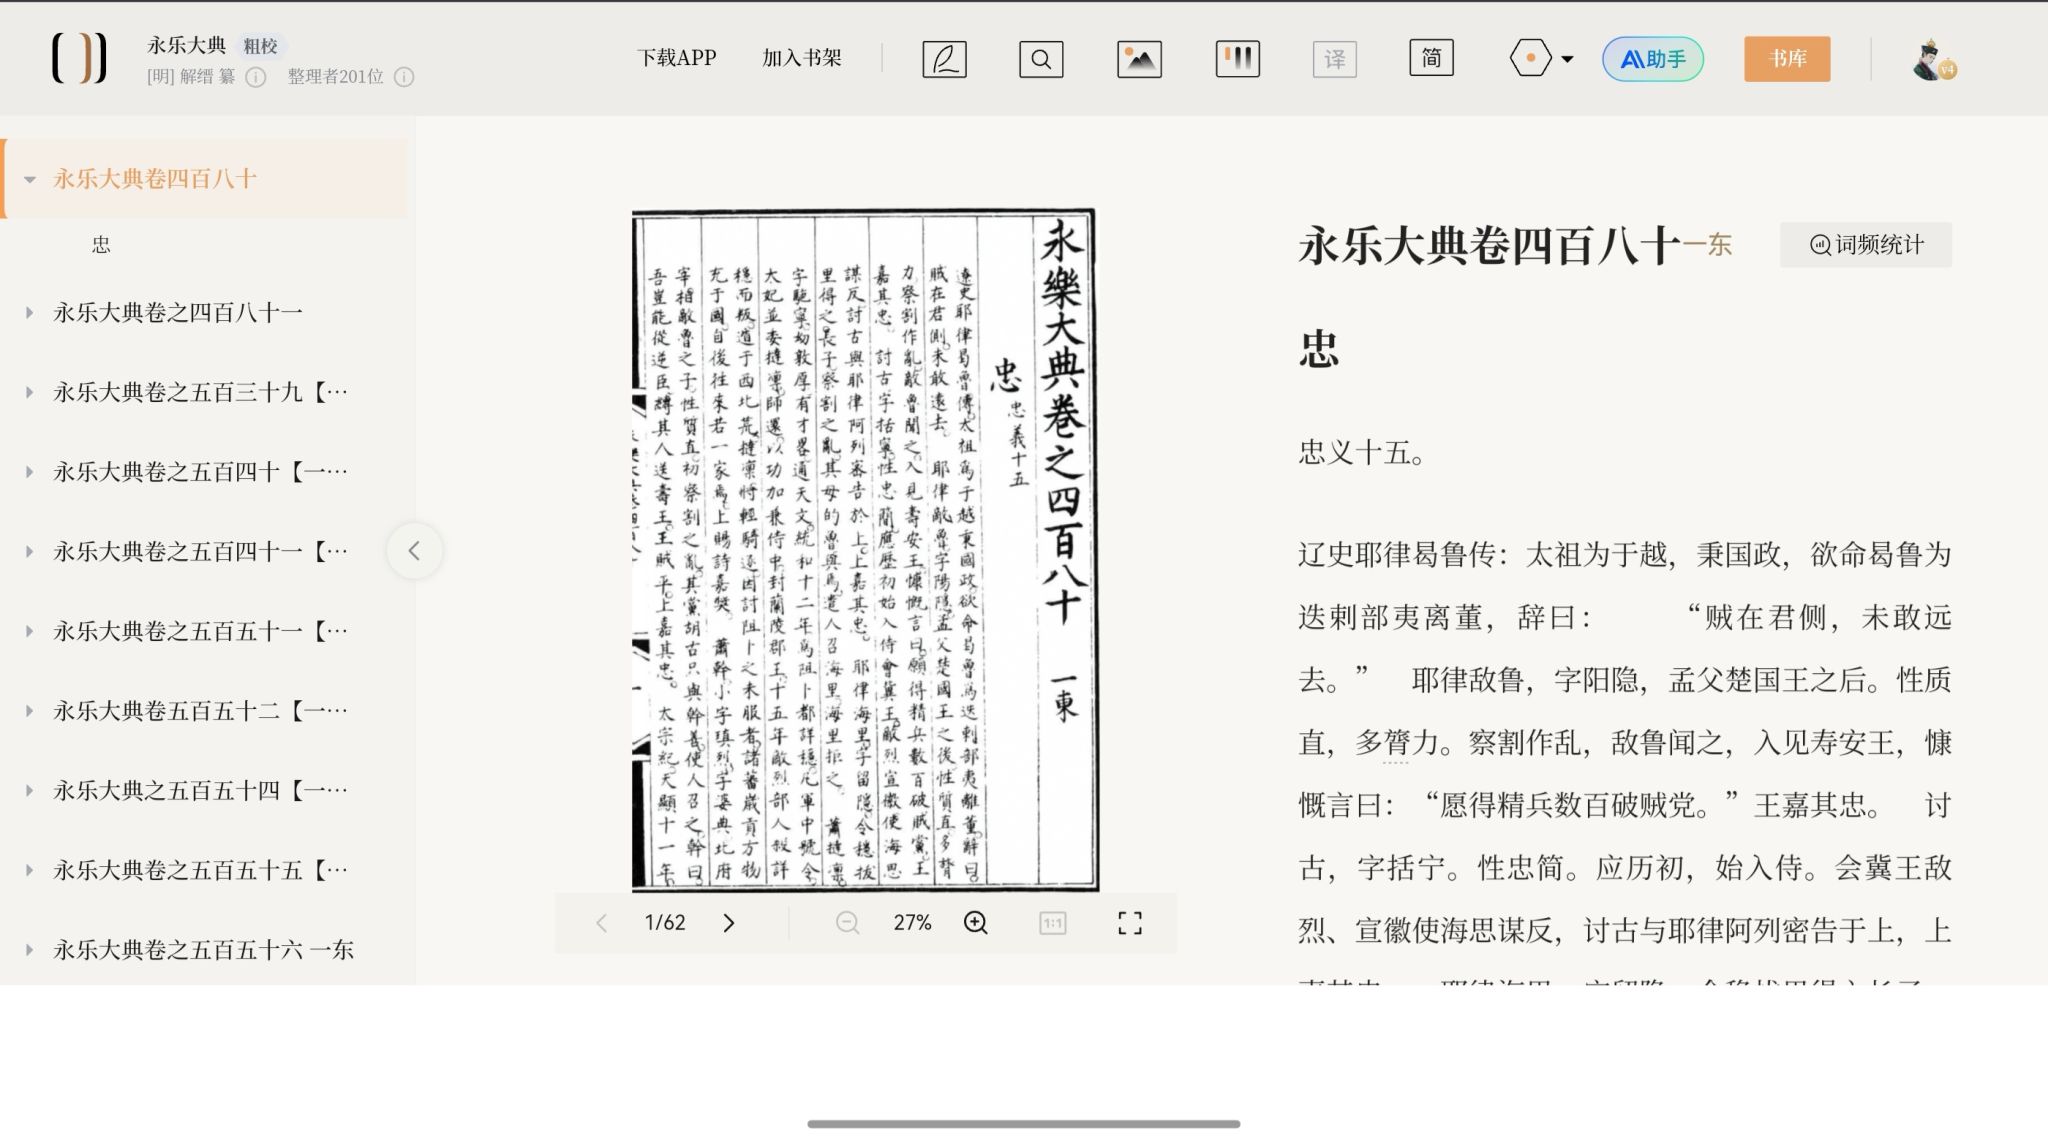
Task: Collapse 永乐大典卷四百八十 tree node
Action: click(30, 180)
